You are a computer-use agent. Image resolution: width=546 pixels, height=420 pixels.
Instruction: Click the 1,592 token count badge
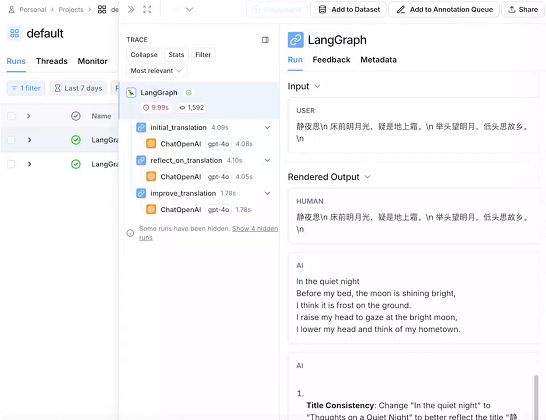tap(192, 108)
